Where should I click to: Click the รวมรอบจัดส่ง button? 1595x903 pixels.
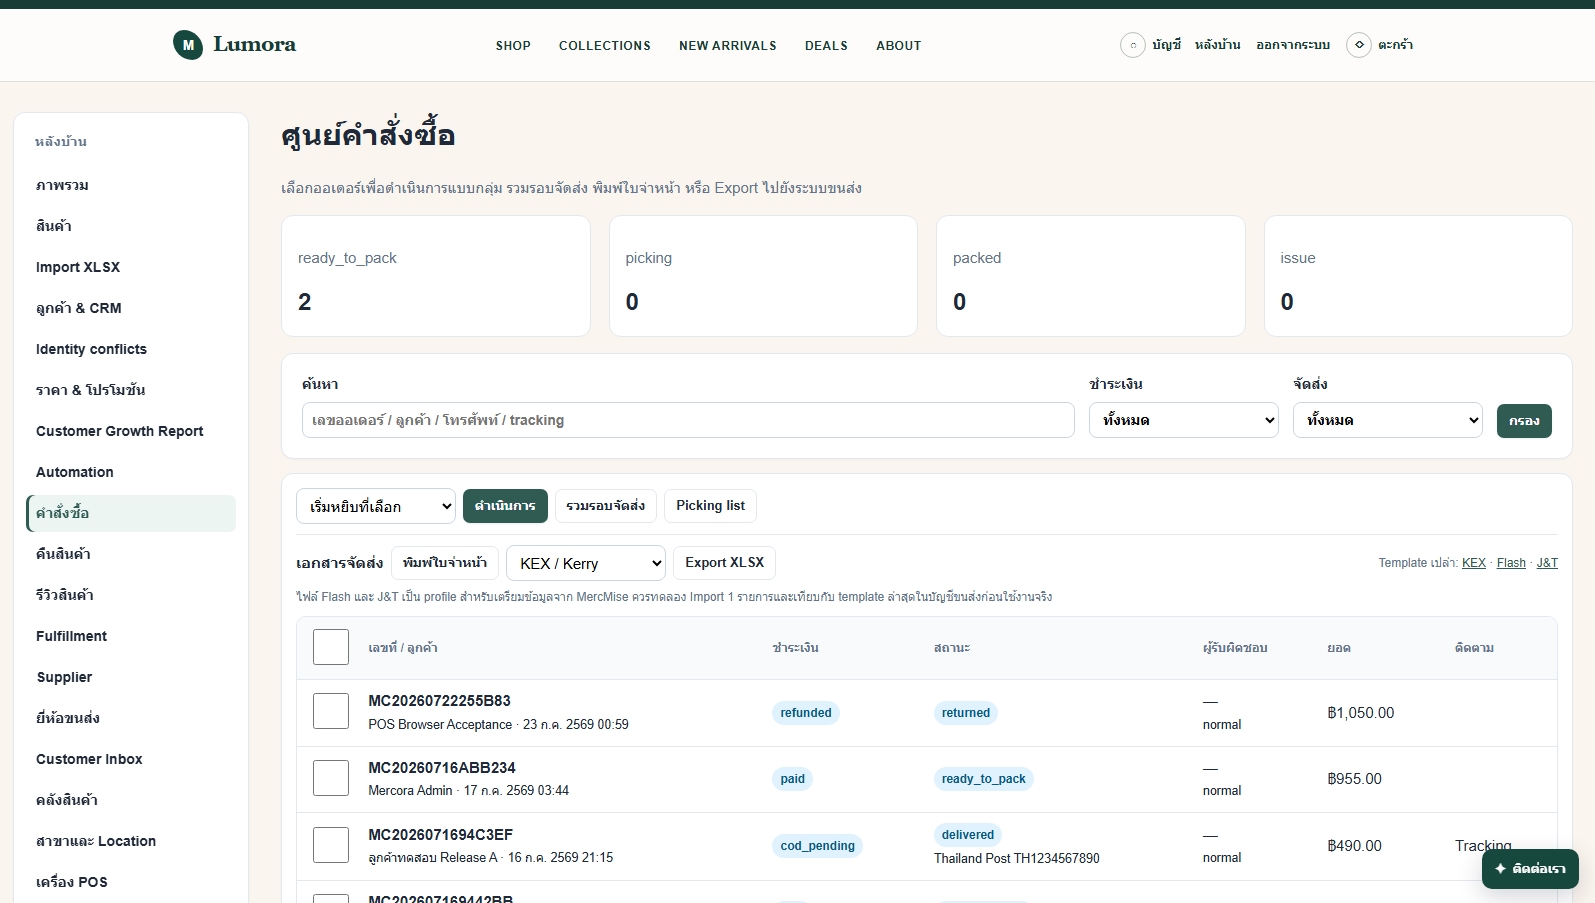[606, 506]
